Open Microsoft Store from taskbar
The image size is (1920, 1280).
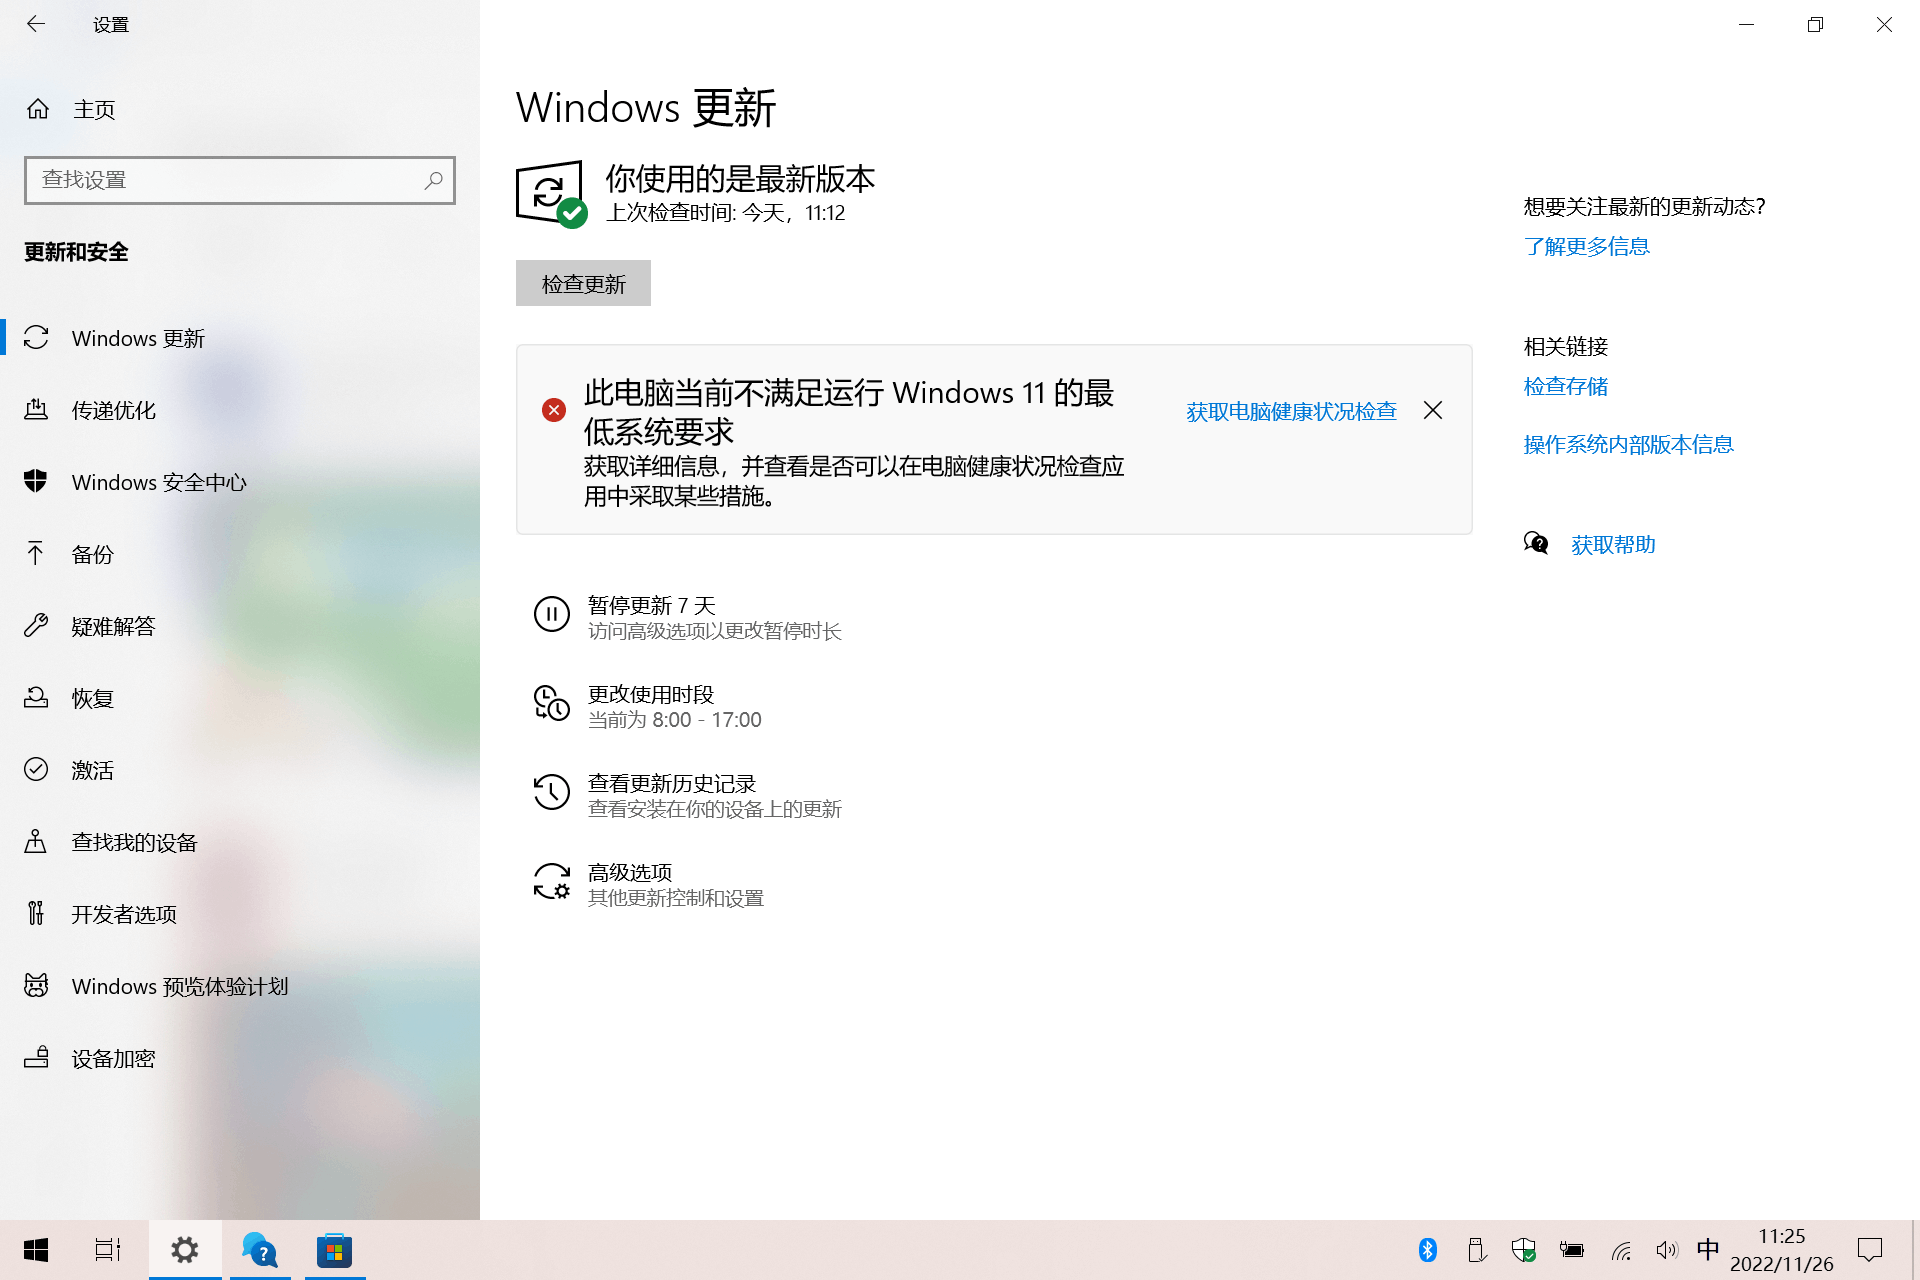click(335, 1250)
